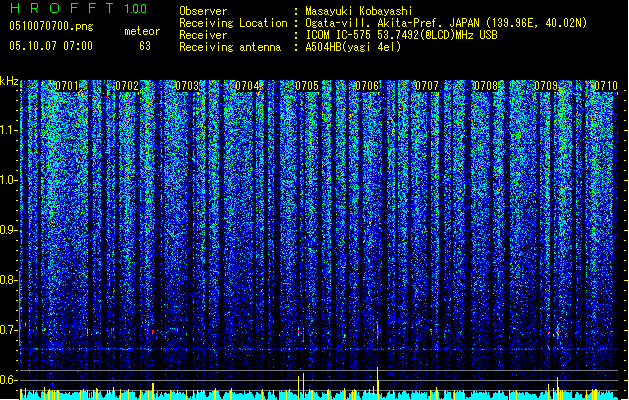
Task: Click the 0703 time marker
Action: [187, 86]
